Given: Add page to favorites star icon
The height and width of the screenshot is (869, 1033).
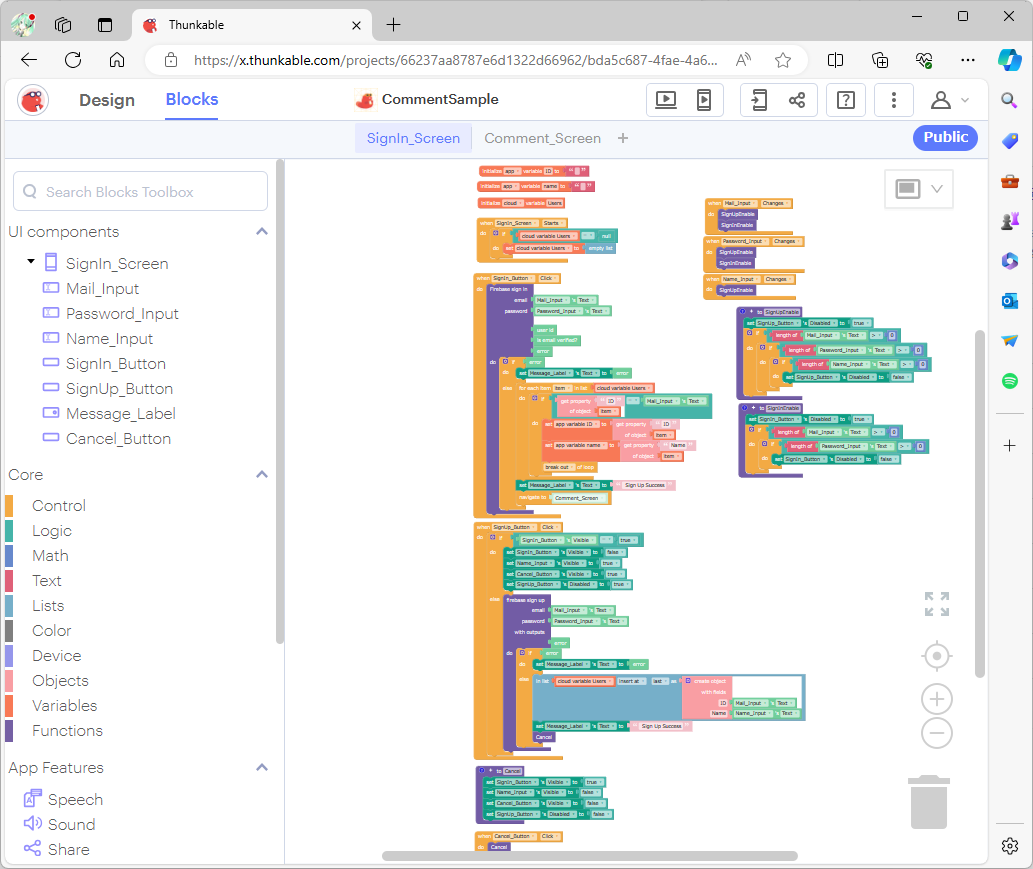Looking at the screenshot, I should tap(783, 61).
